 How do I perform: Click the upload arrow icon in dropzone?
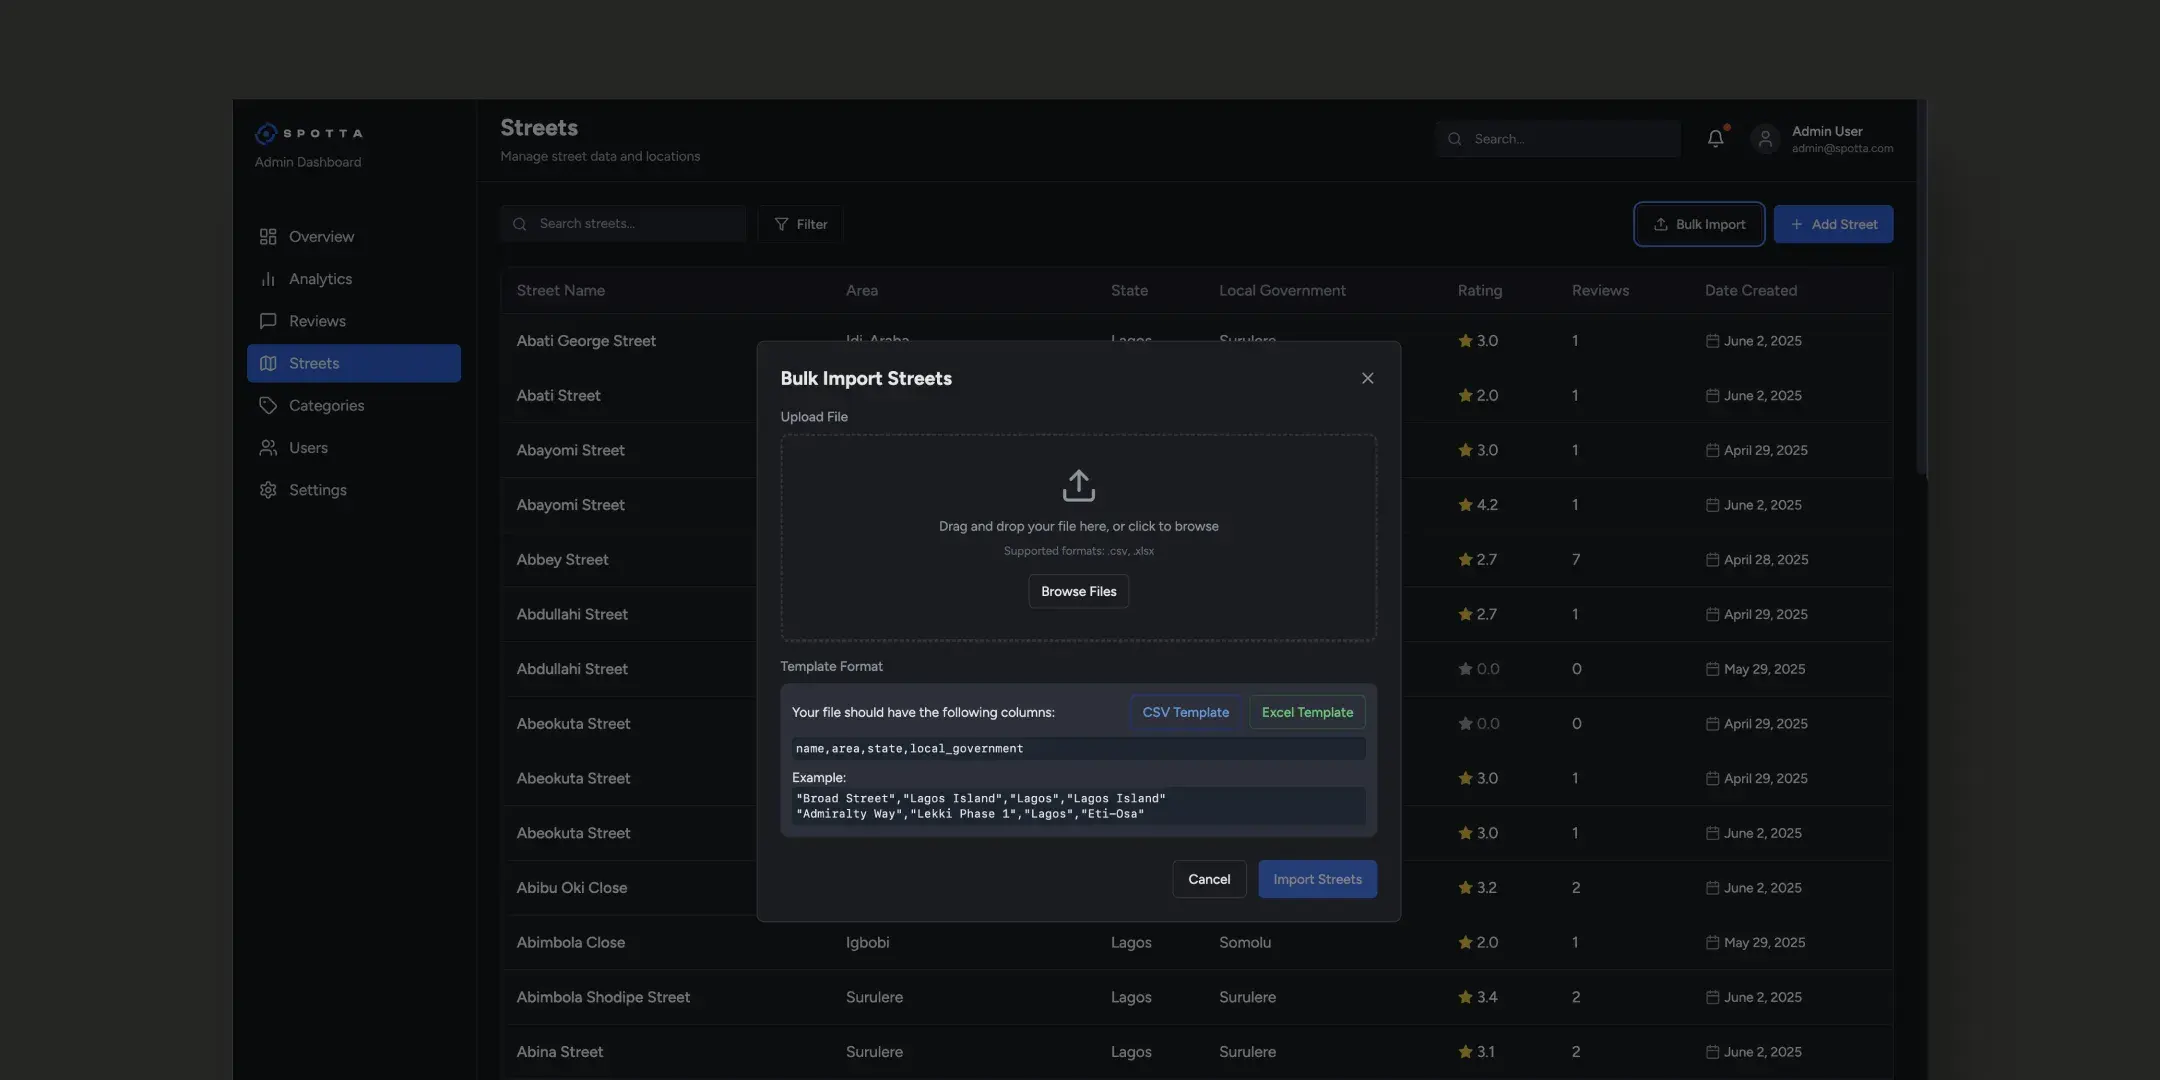click(1079, 484)
